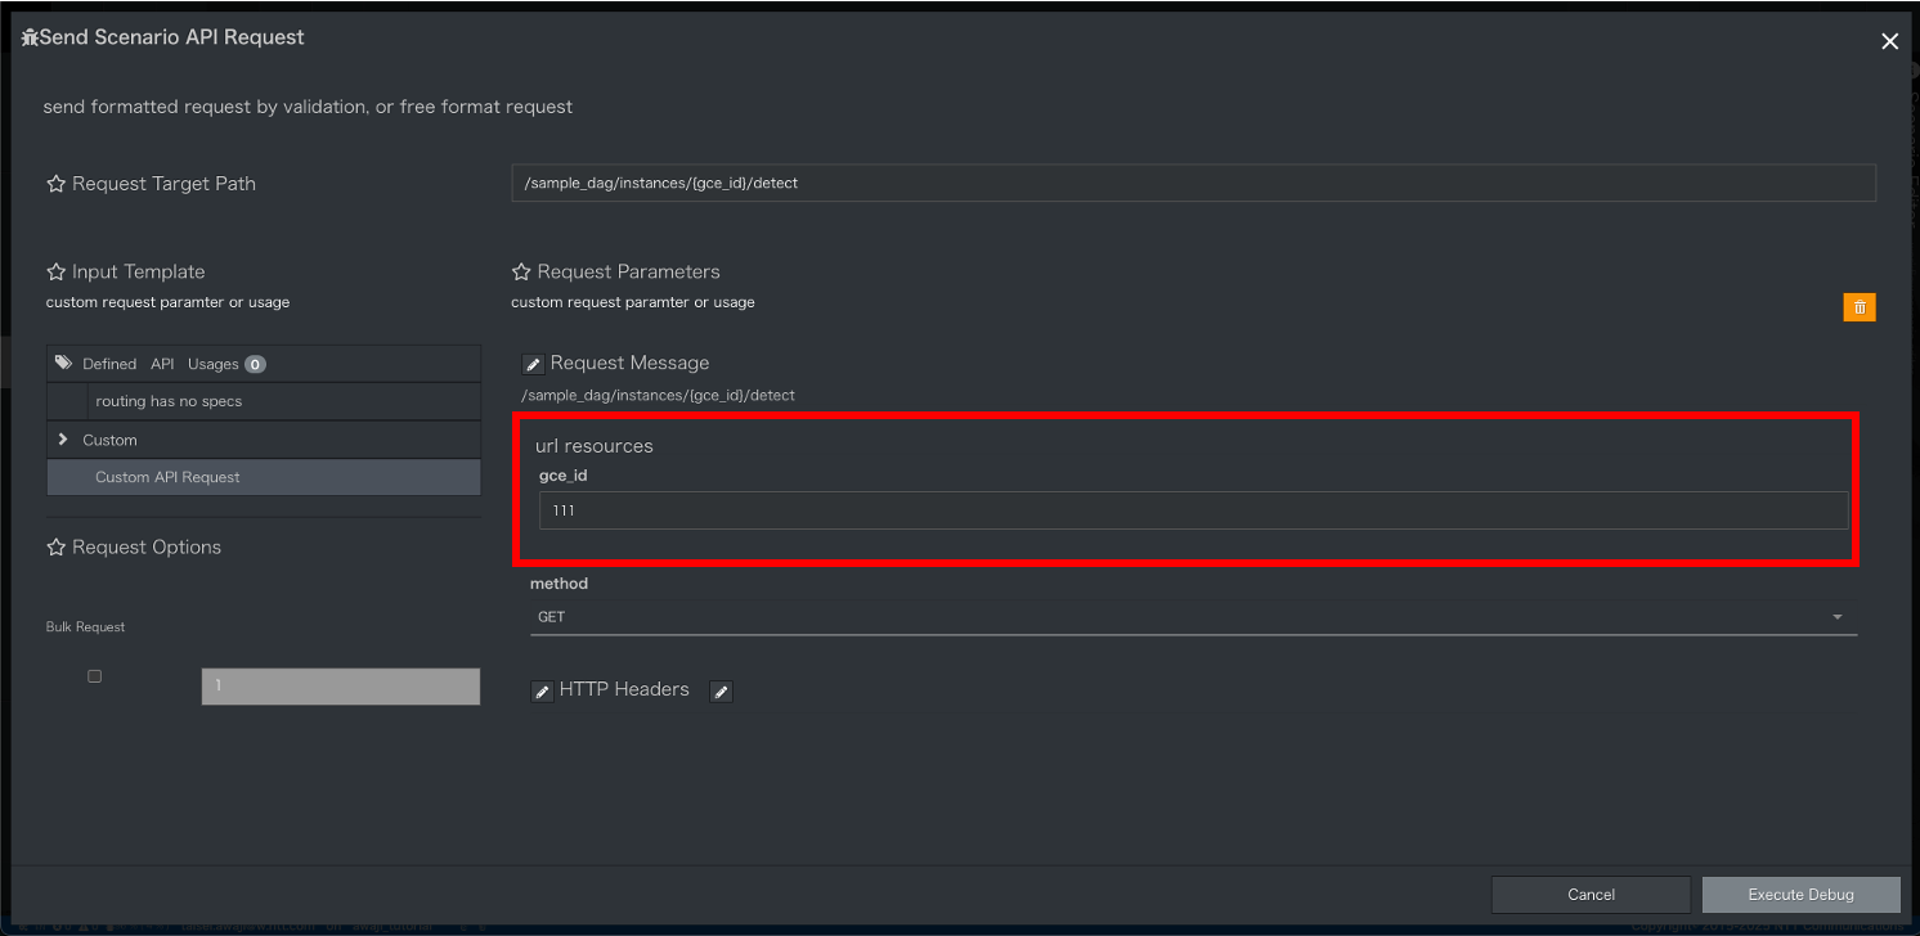Click the star icon beside Request Target Path
This screenshot has height=936, width=1920.
[56, 184]
